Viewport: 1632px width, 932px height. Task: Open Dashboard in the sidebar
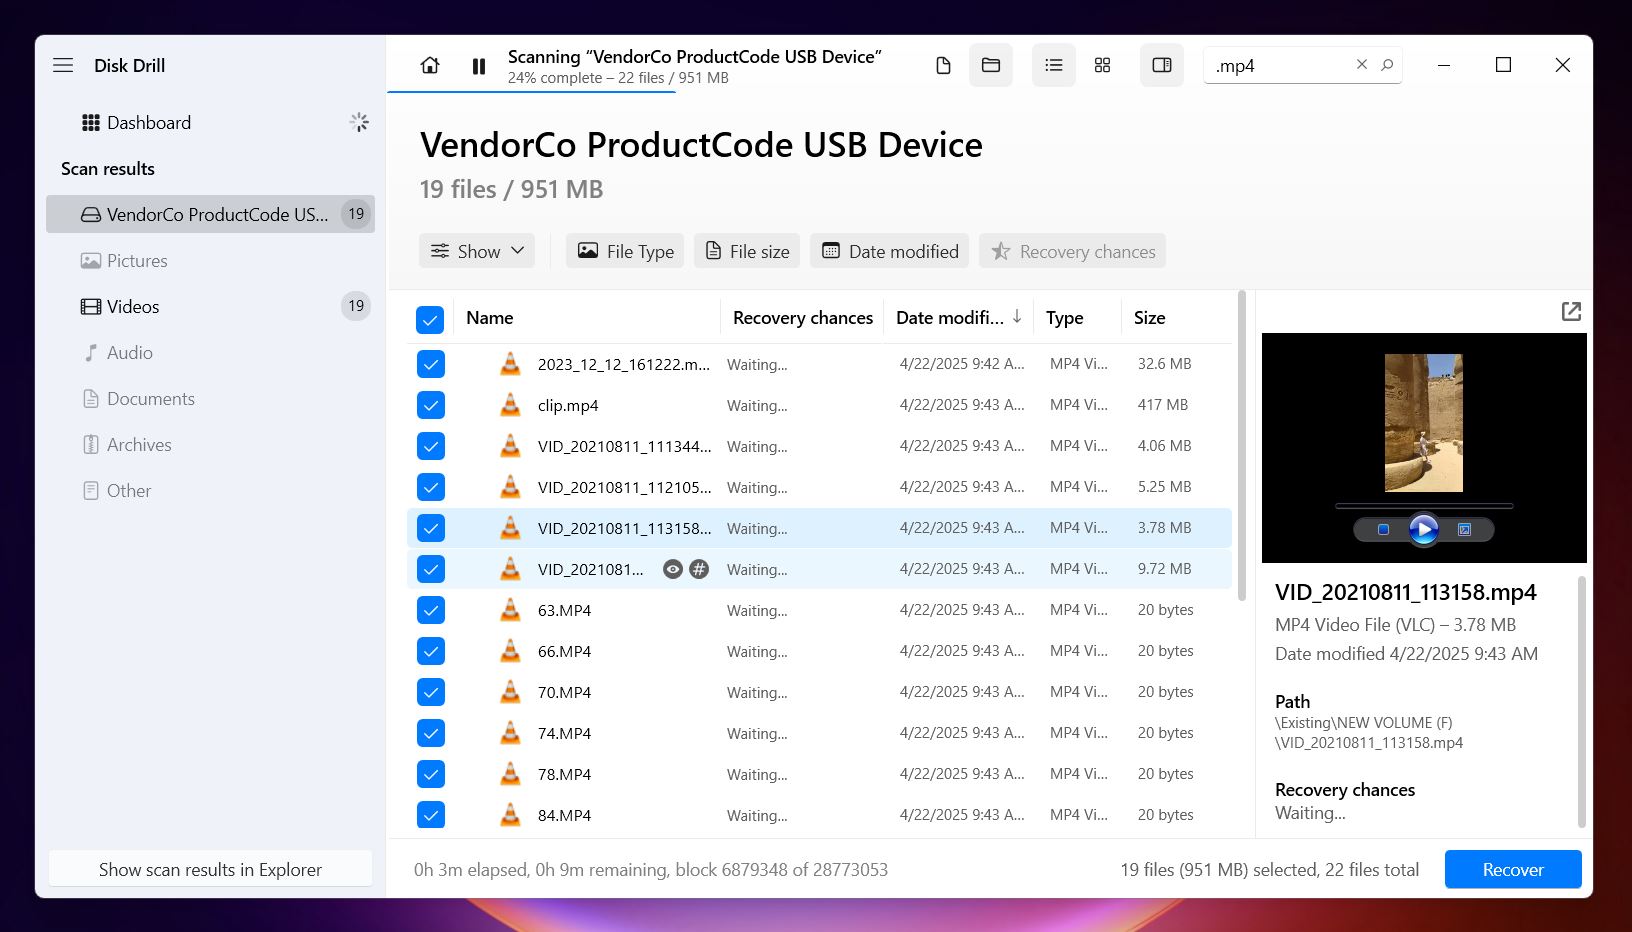coord(210,123)
